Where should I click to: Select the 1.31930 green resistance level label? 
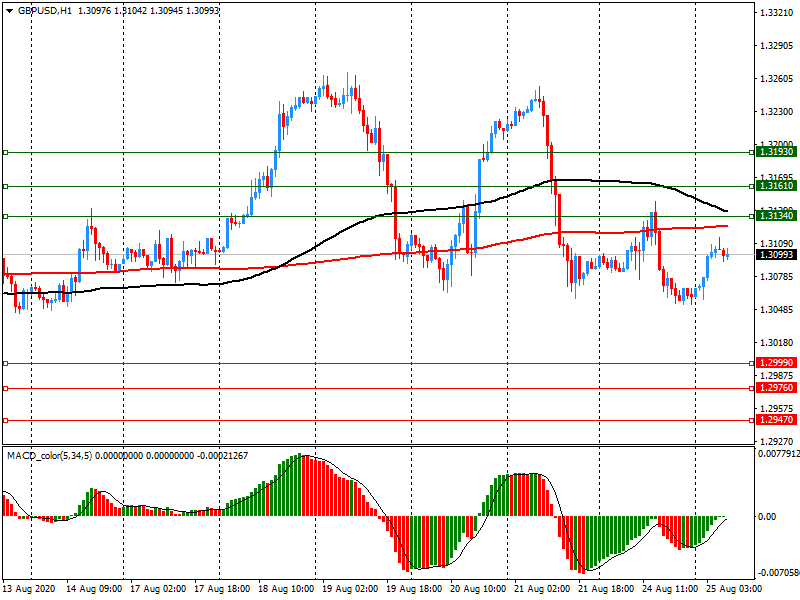click(x=777, y=152)
